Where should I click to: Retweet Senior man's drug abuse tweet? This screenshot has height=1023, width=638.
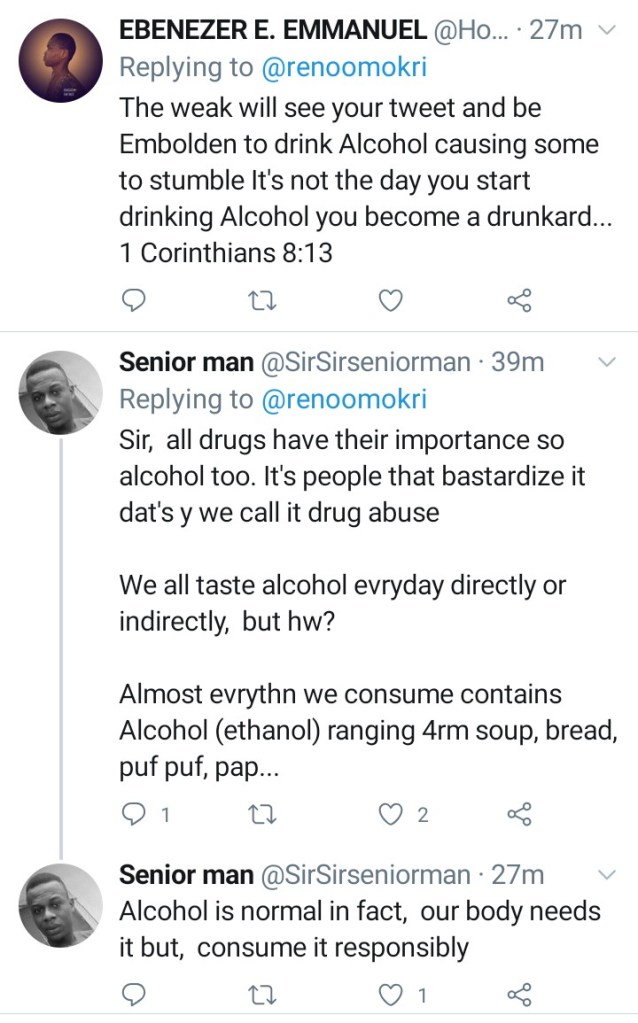click(259, 814)
